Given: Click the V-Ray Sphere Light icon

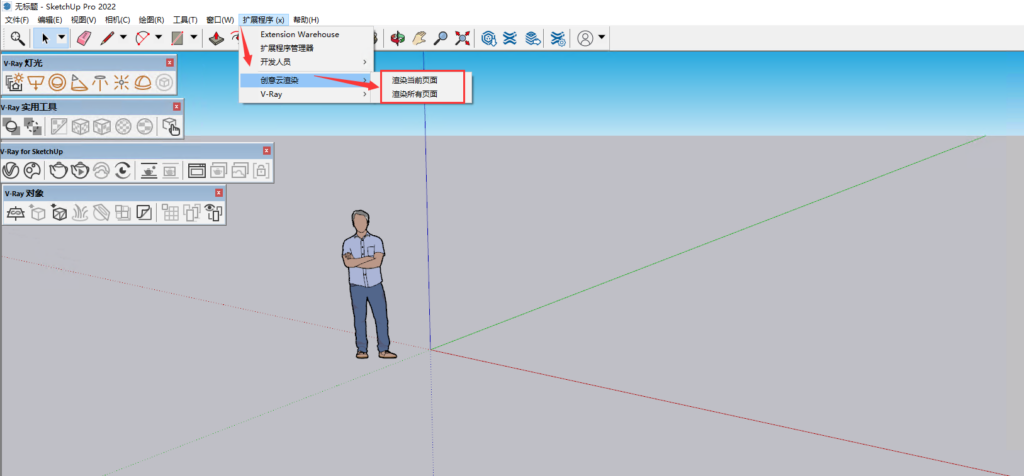Looking at the screenshot, I should click(58, 82).
